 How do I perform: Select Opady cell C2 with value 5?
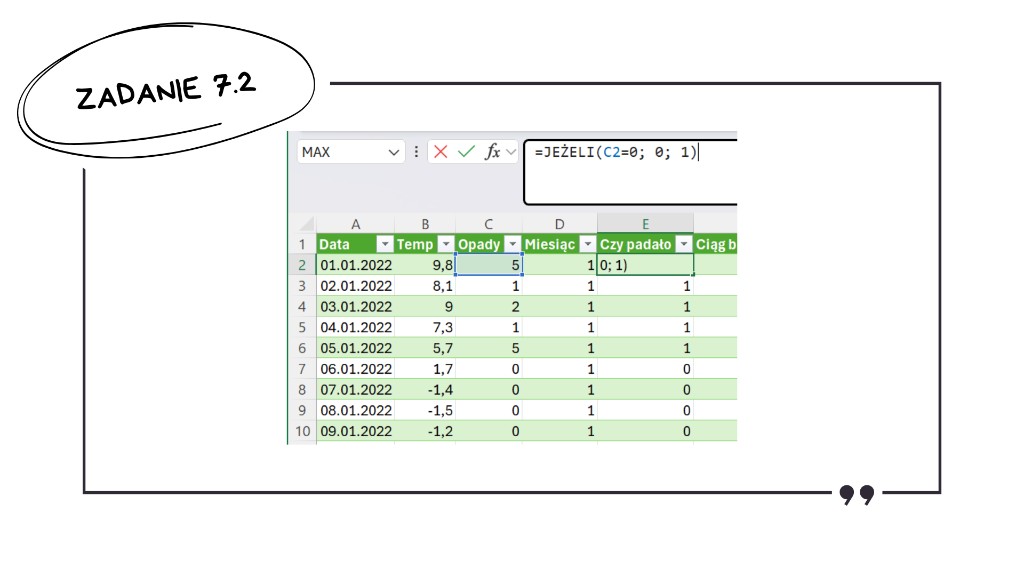[488, 265]
